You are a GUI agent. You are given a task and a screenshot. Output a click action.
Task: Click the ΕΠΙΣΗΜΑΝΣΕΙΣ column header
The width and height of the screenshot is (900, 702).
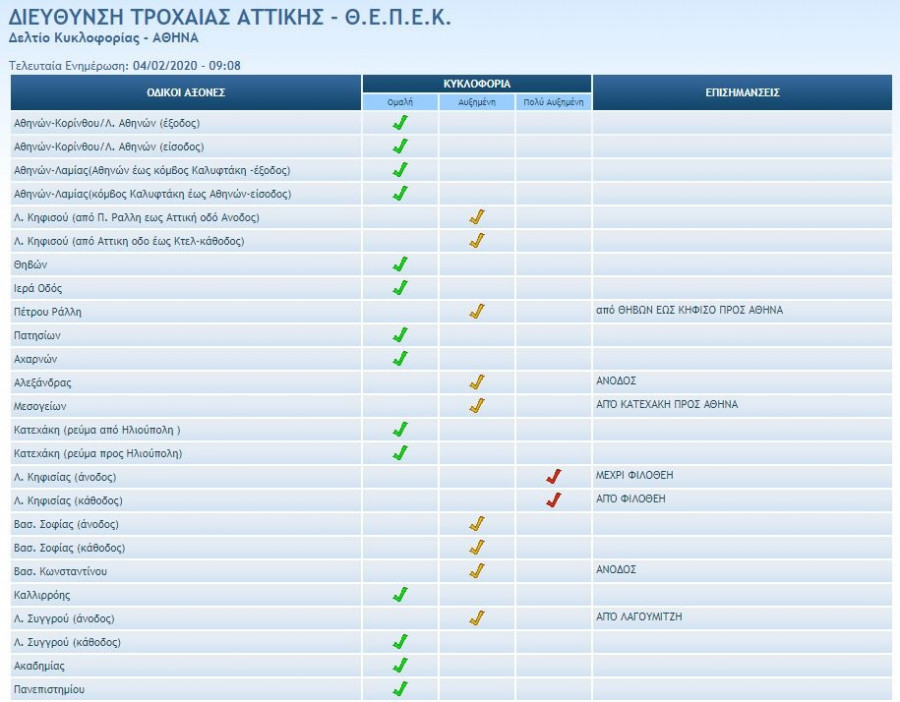tap(741, 92)
